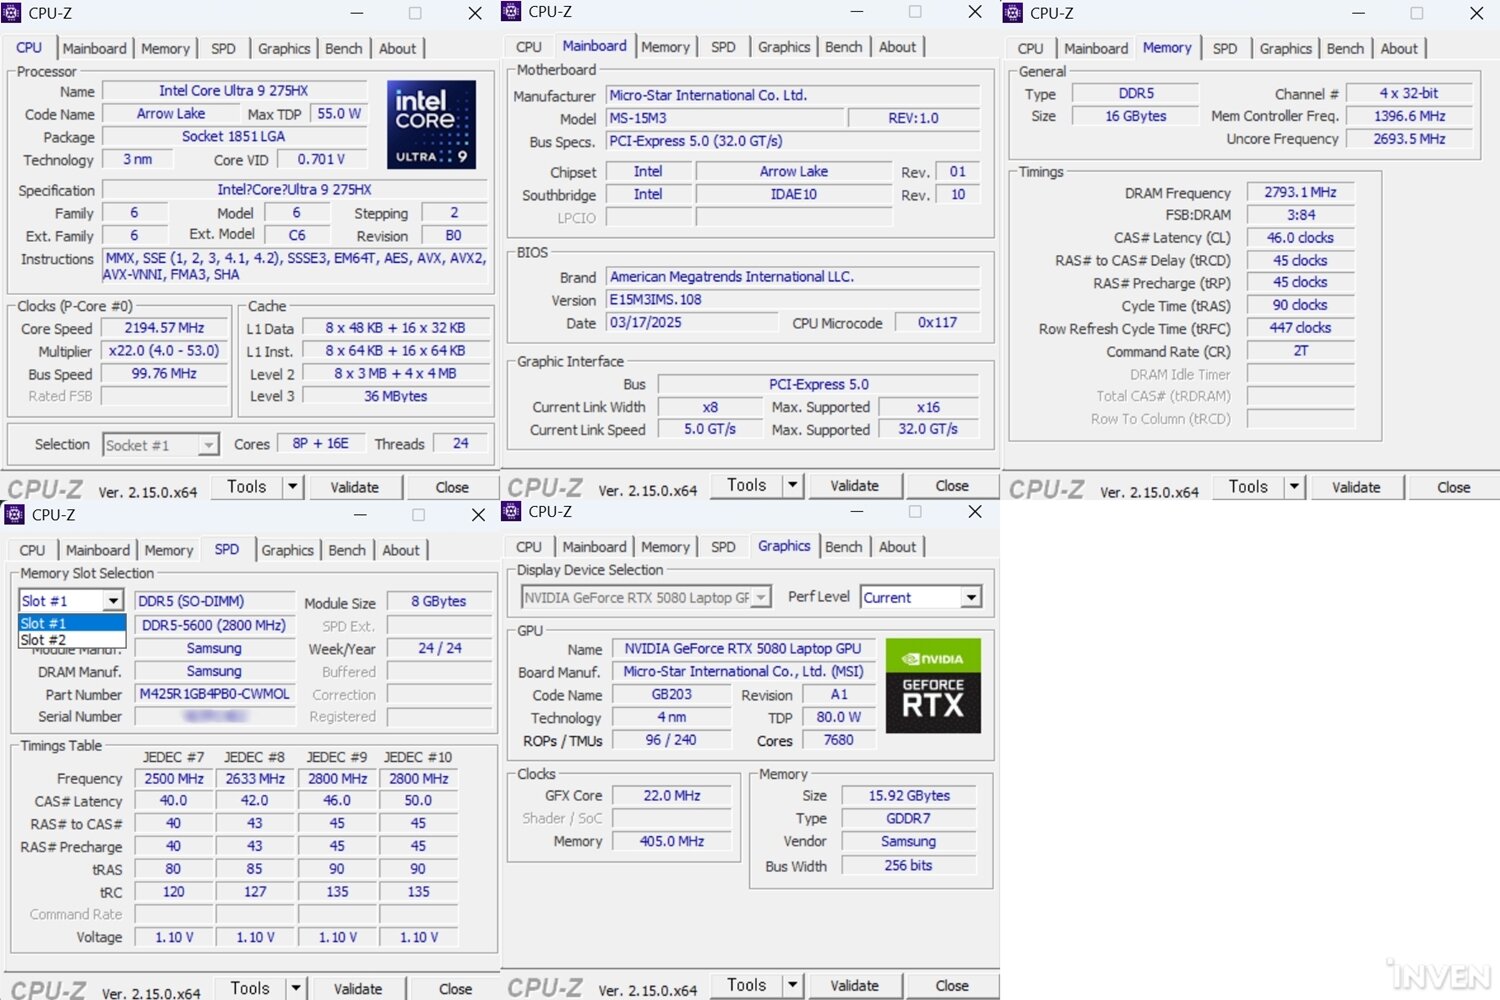The width and height of the screenshot is (1500, 1000).
Task: Open the Display Device Selection dropdown
Action: (761, 597)
